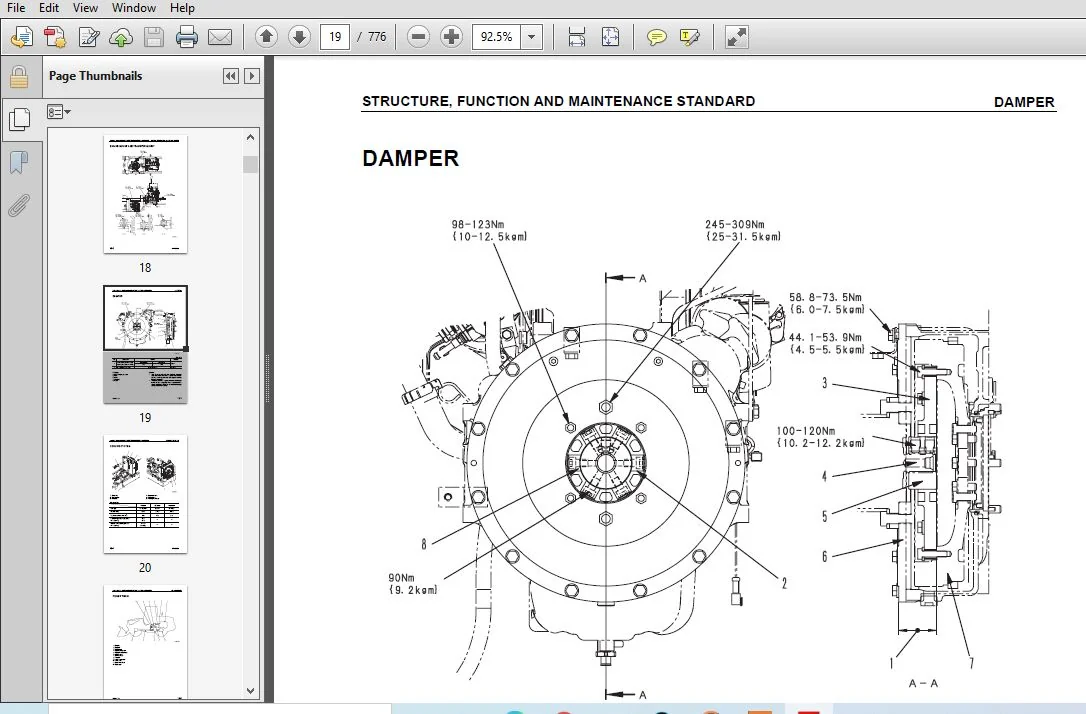1086x714 pixels.
Task: Go to previous page arrow
Action: coord(267,37)
